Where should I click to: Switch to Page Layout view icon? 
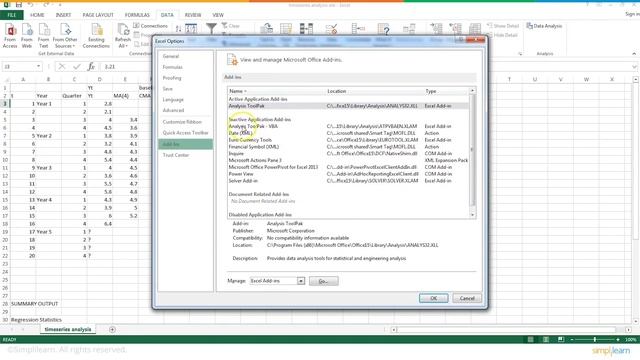[546, 340]
